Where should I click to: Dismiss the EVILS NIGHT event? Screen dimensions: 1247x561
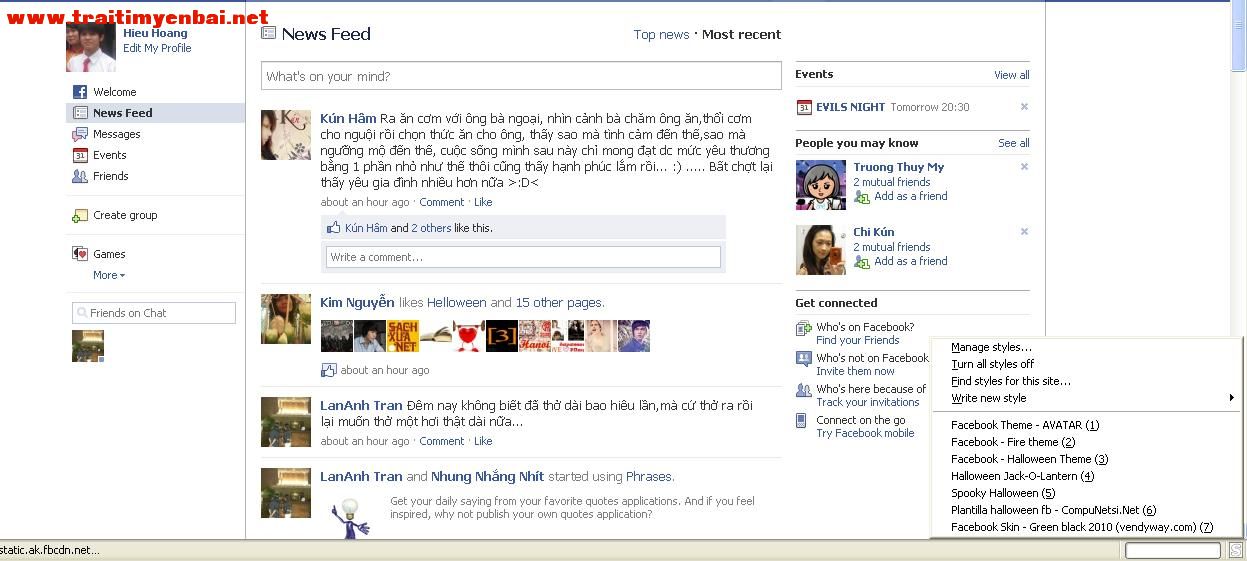pyautogui.click(x=1024, y=106)
